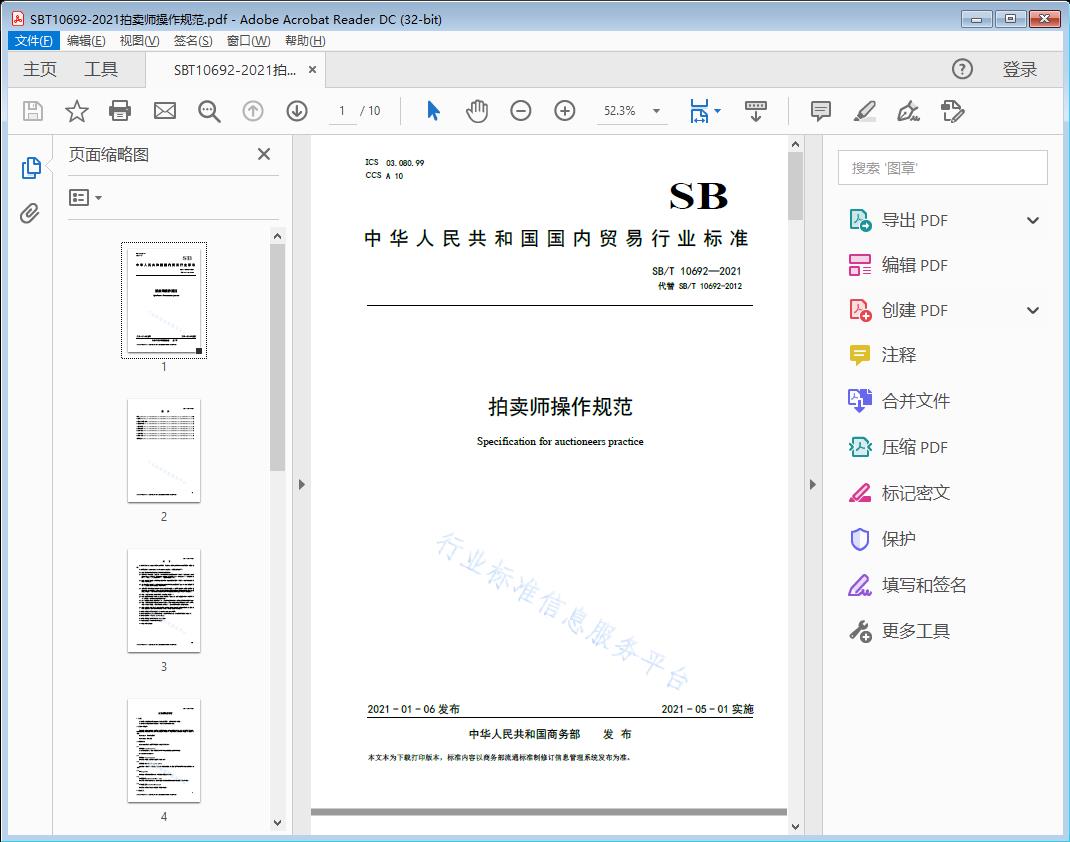1070x842 pixels.
Task: Click the 登录 link
Action: [x=1022, y=69]
